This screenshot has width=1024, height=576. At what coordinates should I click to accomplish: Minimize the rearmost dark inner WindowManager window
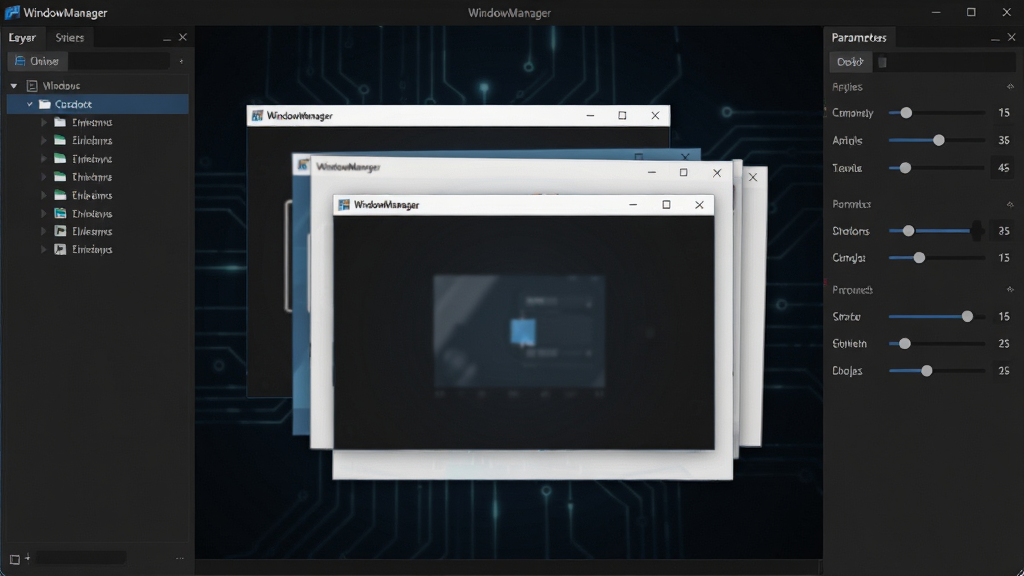(590, 116)
